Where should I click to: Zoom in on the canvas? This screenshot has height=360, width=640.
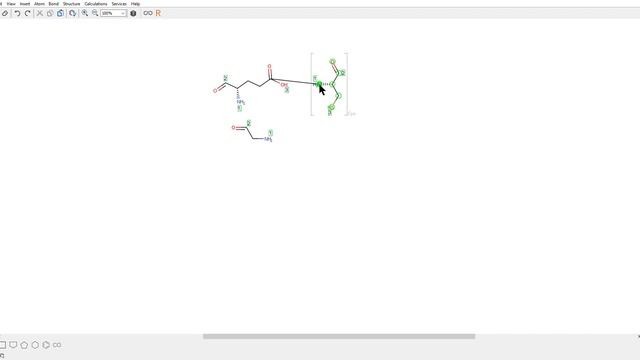pyautogui.click(x=84, y=13)
